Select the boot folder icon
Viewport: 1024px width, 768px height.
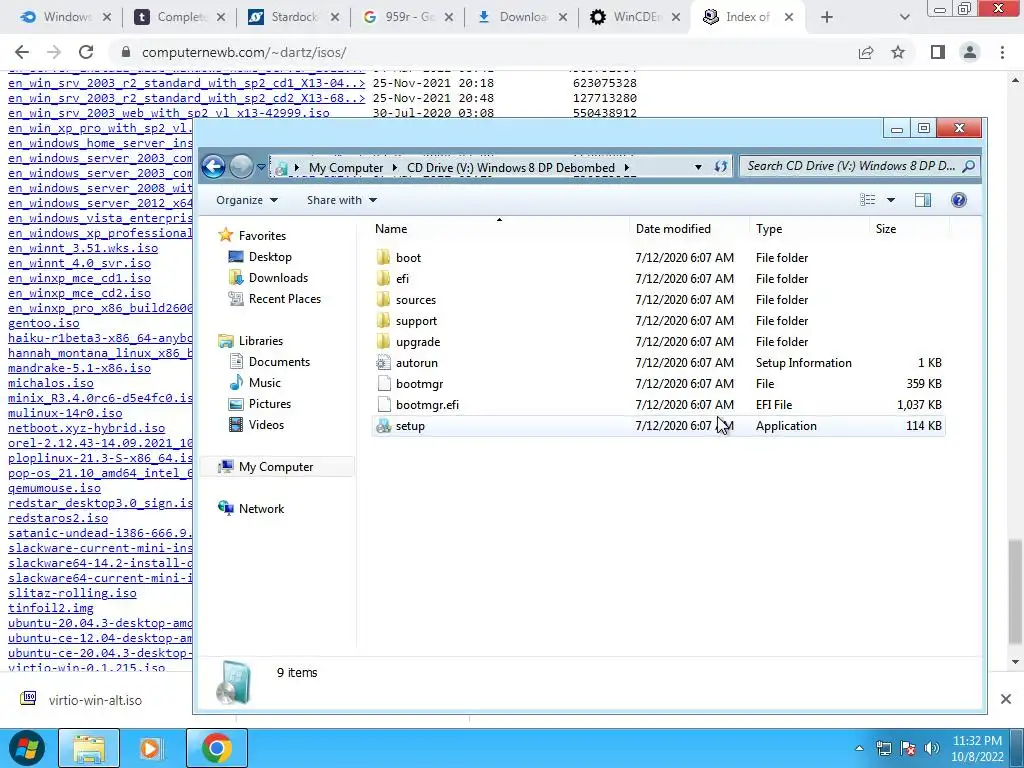pos(383,257)
